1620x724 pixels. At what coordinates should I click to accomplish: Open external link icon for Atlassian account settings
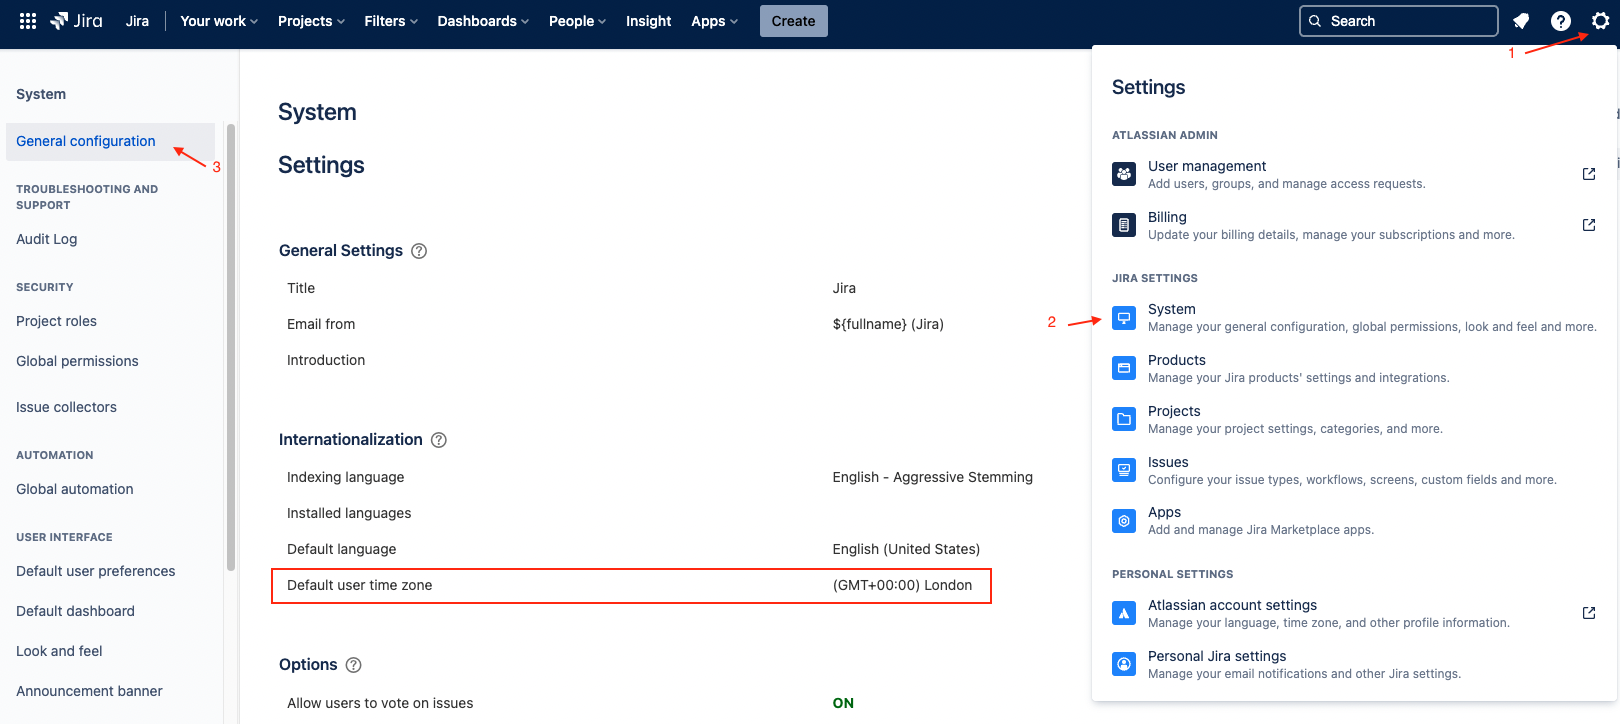pos(1589,613)
